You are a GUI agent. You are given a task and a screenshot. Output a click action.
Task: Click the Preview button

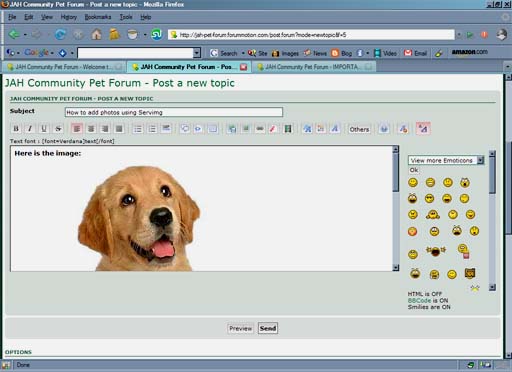(240, 329)
